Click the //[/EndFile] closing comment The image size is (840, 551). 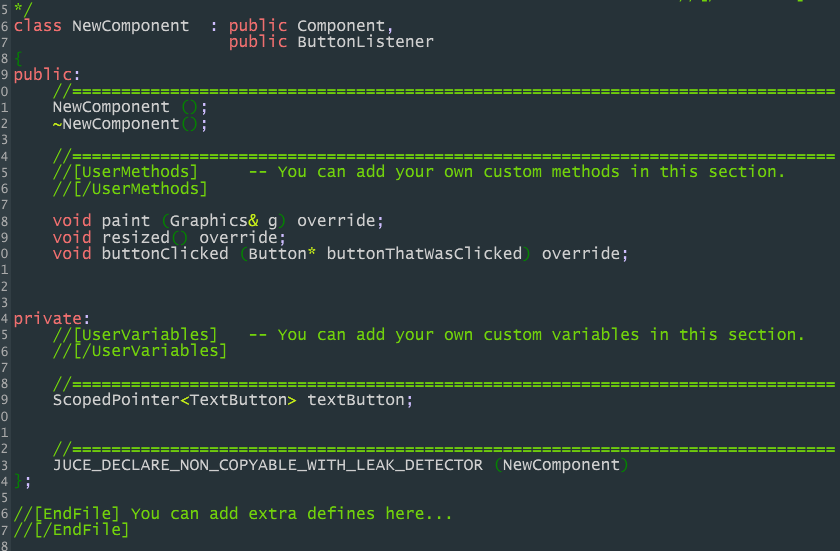72,530
